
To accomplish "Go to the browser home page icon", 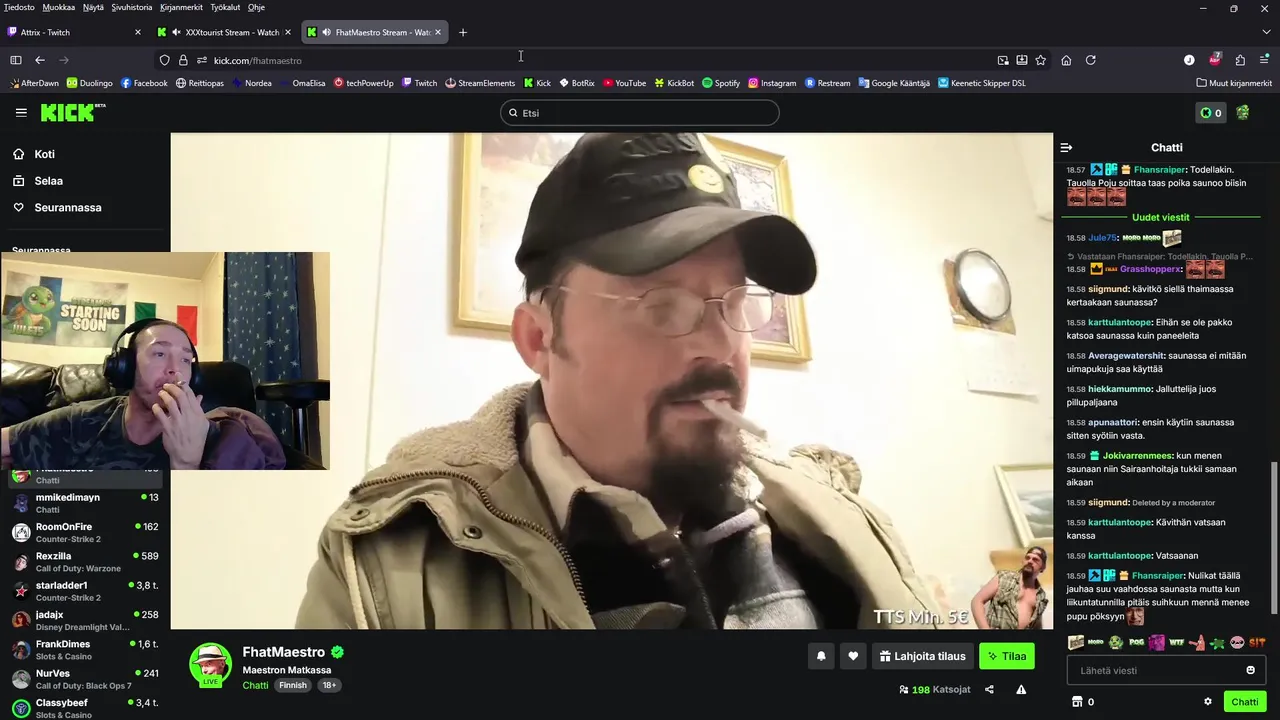I will (1066, 60).
